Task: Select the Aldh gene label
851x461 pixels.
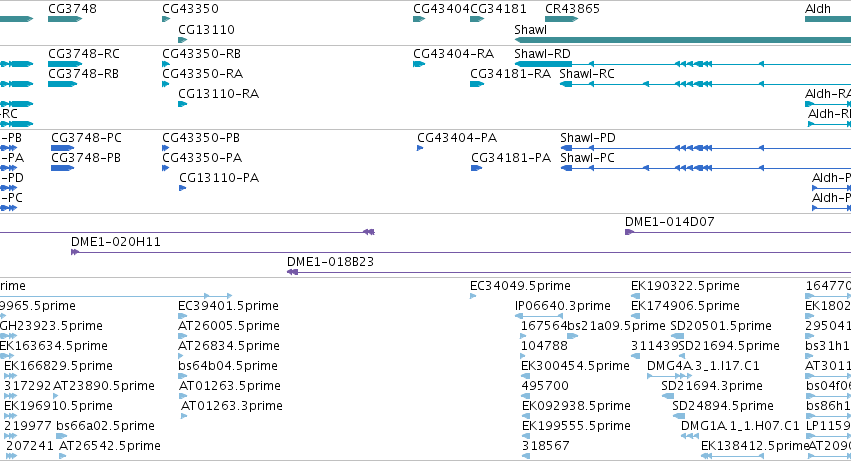Action: coord(817,9)
